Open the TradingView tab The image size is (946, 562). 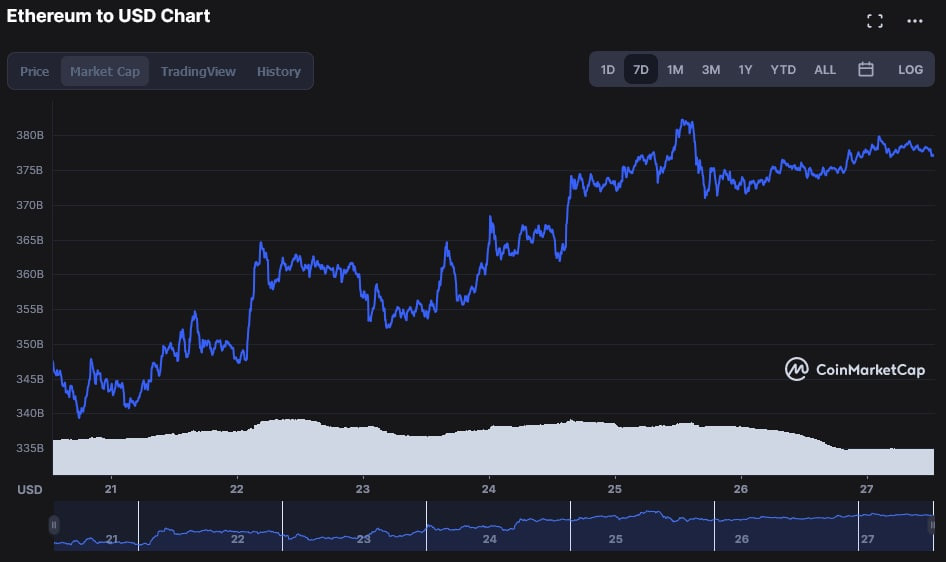198,71
